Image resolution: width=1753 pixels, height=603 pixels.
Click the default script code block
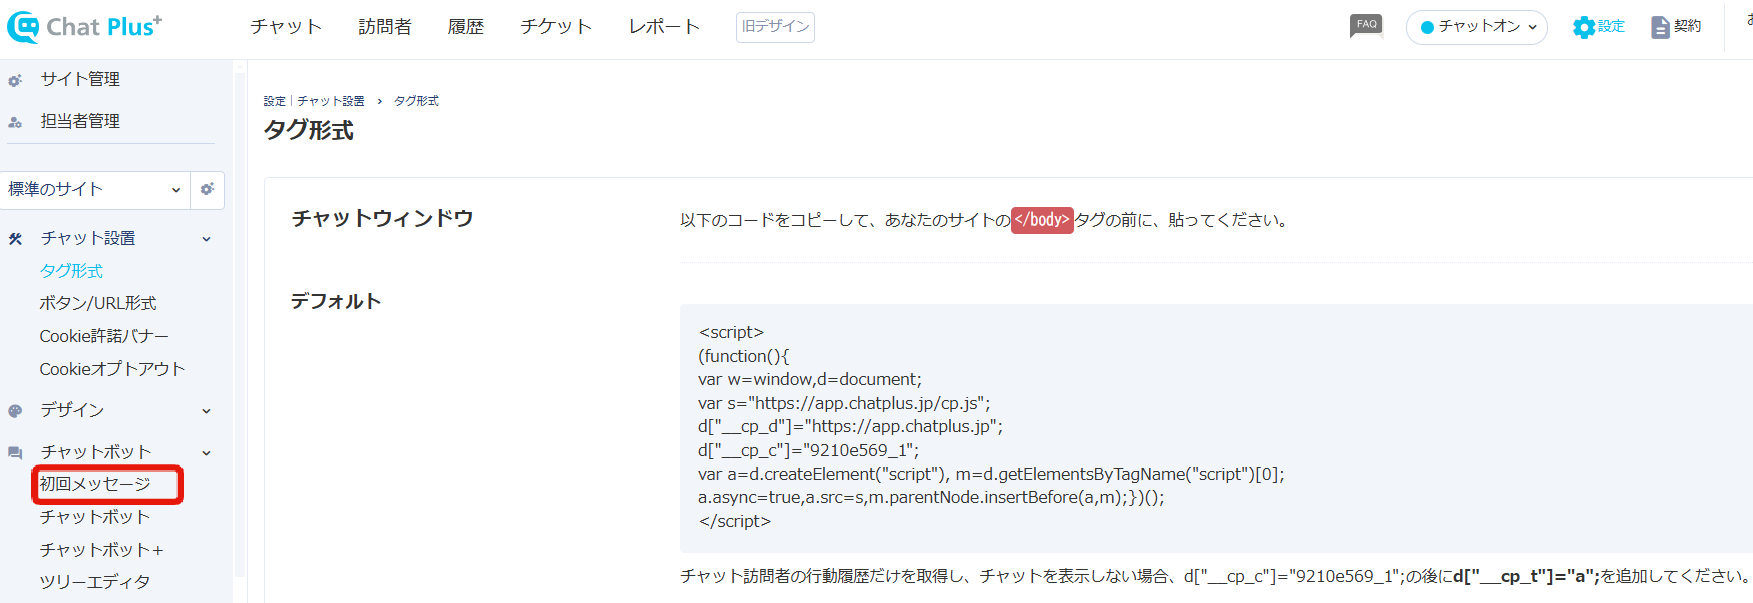1216,428
